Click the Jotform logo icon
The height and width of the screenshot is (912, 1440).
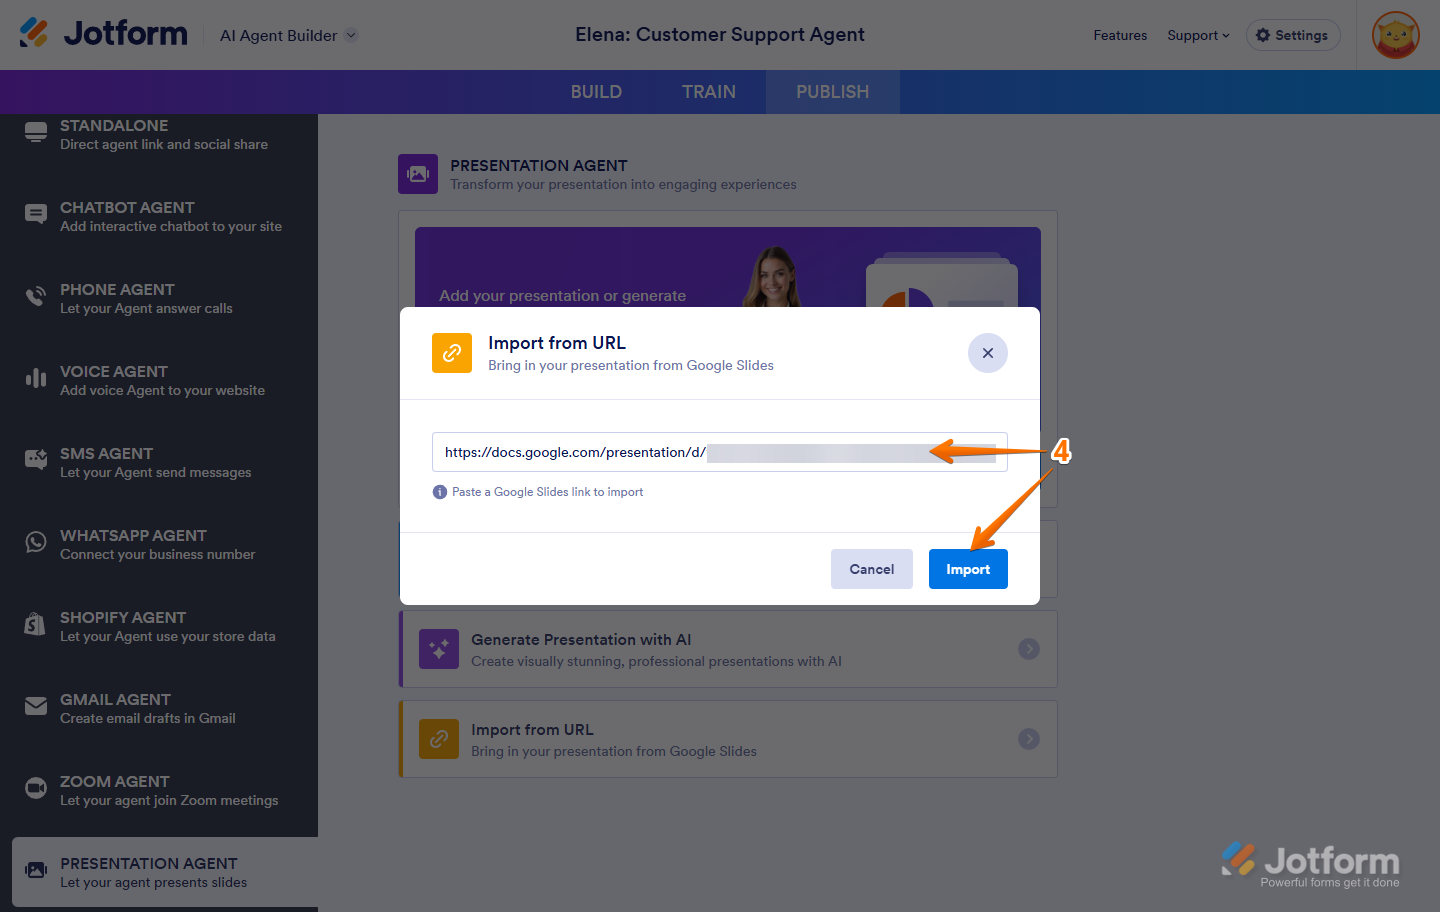point(34,34)
